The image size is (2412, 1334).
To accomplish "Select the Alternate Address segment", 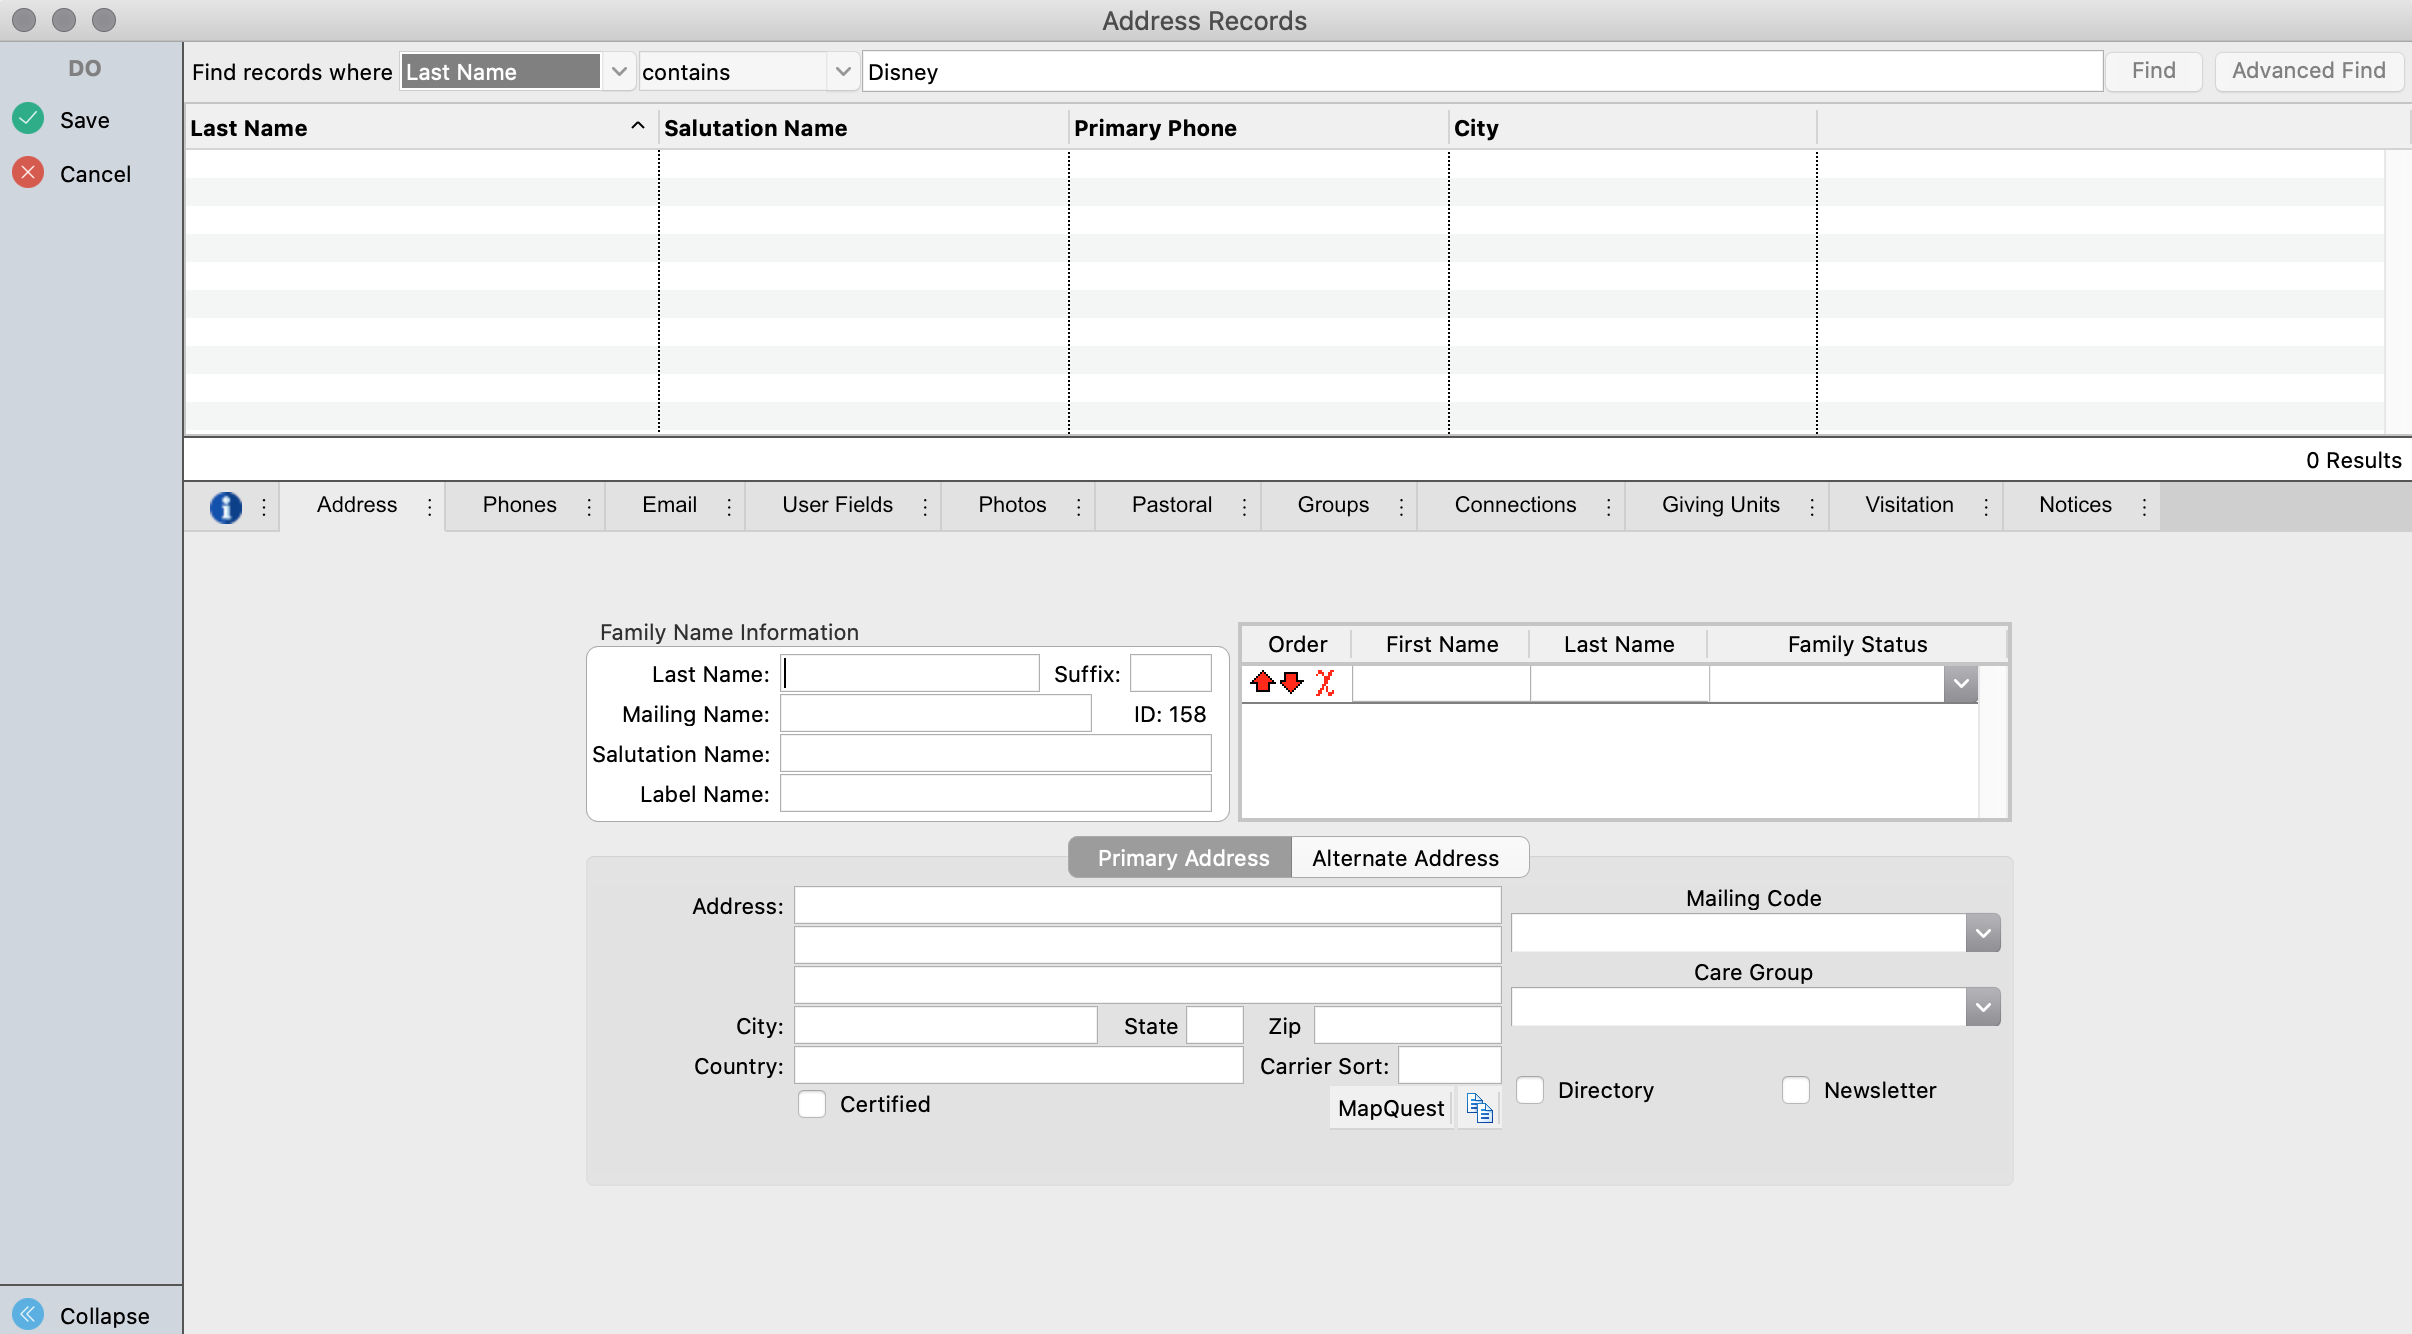I will point(1405,858).
